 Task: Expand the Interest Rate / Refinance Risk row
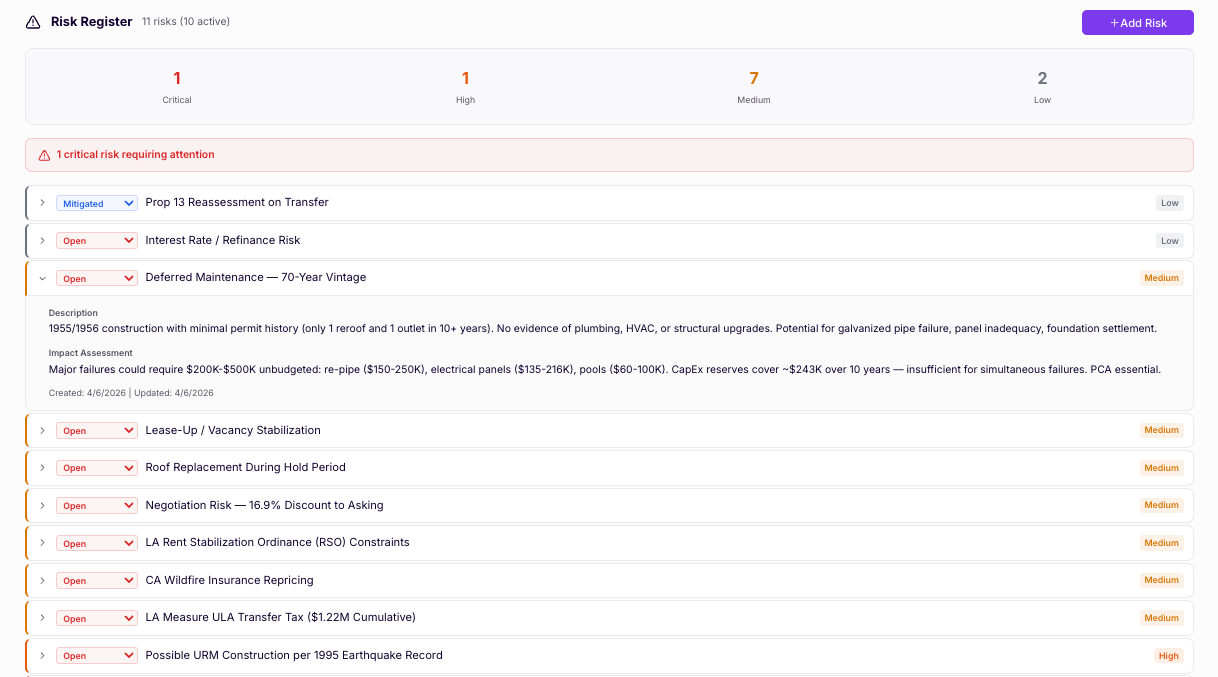pos(42,241)
